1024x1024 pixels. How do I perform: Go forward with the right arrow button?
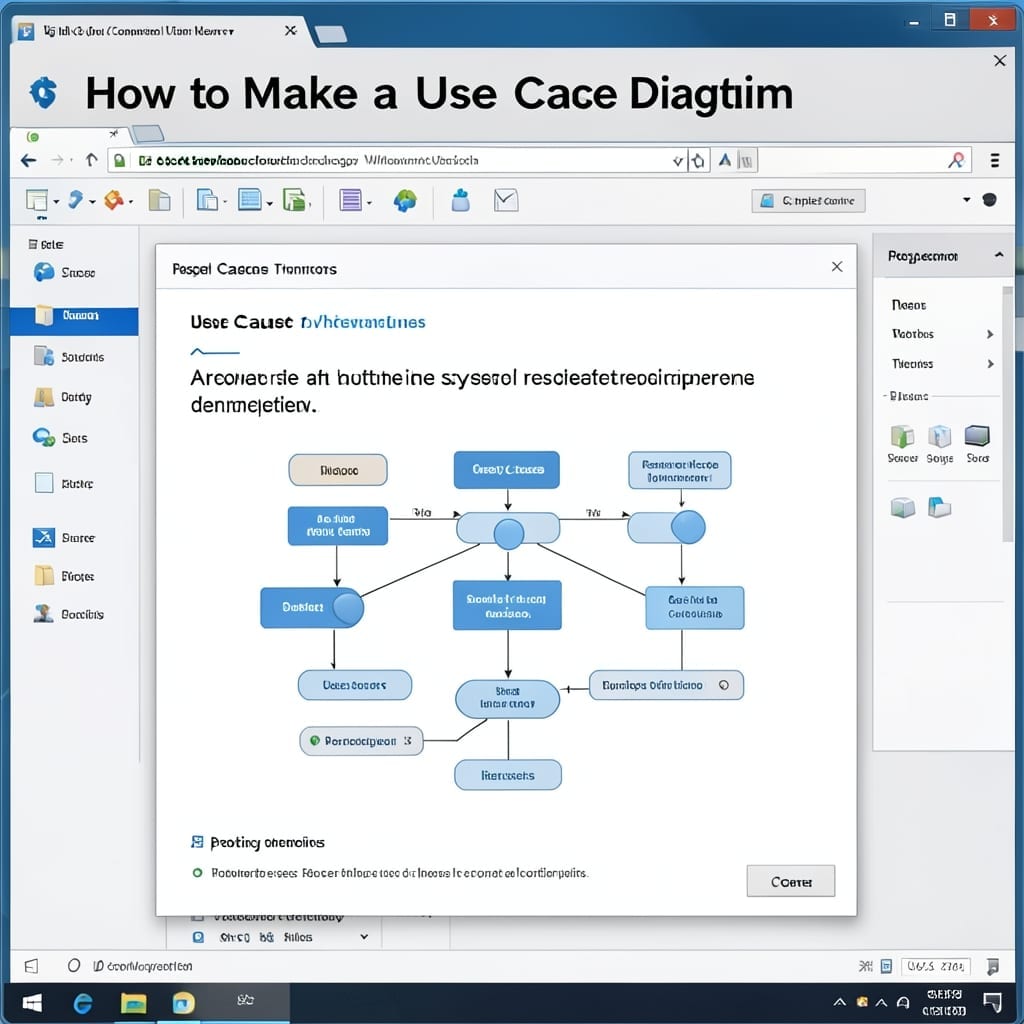point(57,161)
